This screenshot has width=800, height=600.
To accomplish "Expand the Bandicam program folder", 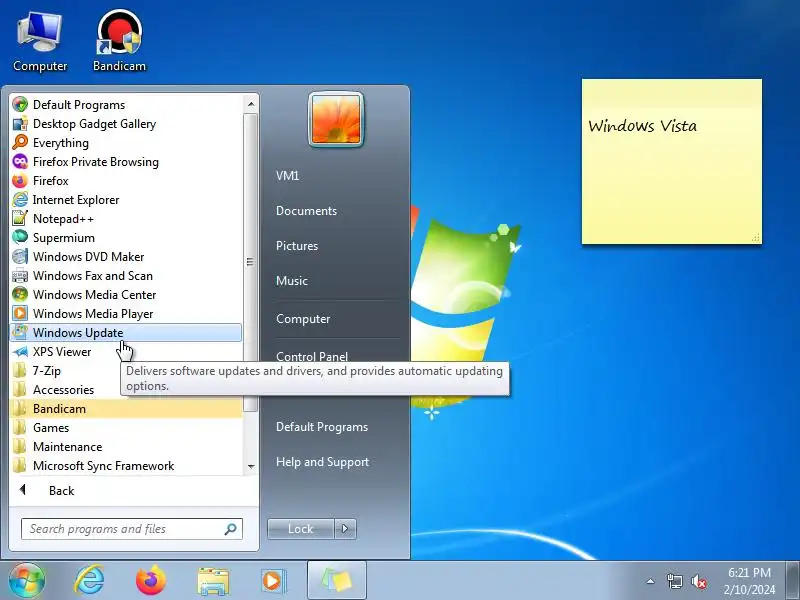I will tap(126, 409).
